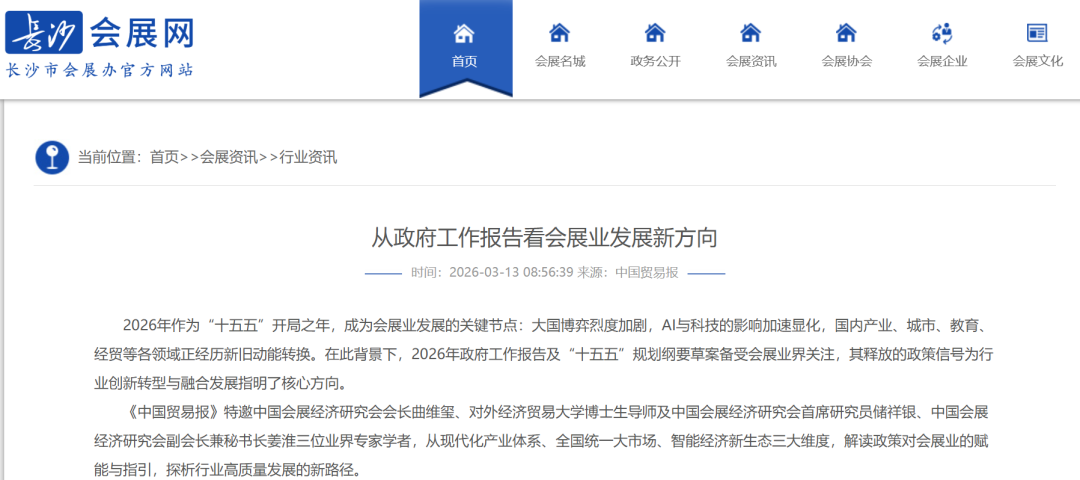This screenshot has width=1080, height=480.
Task: Click the blue location pin icon
Action: click(52, 158)
